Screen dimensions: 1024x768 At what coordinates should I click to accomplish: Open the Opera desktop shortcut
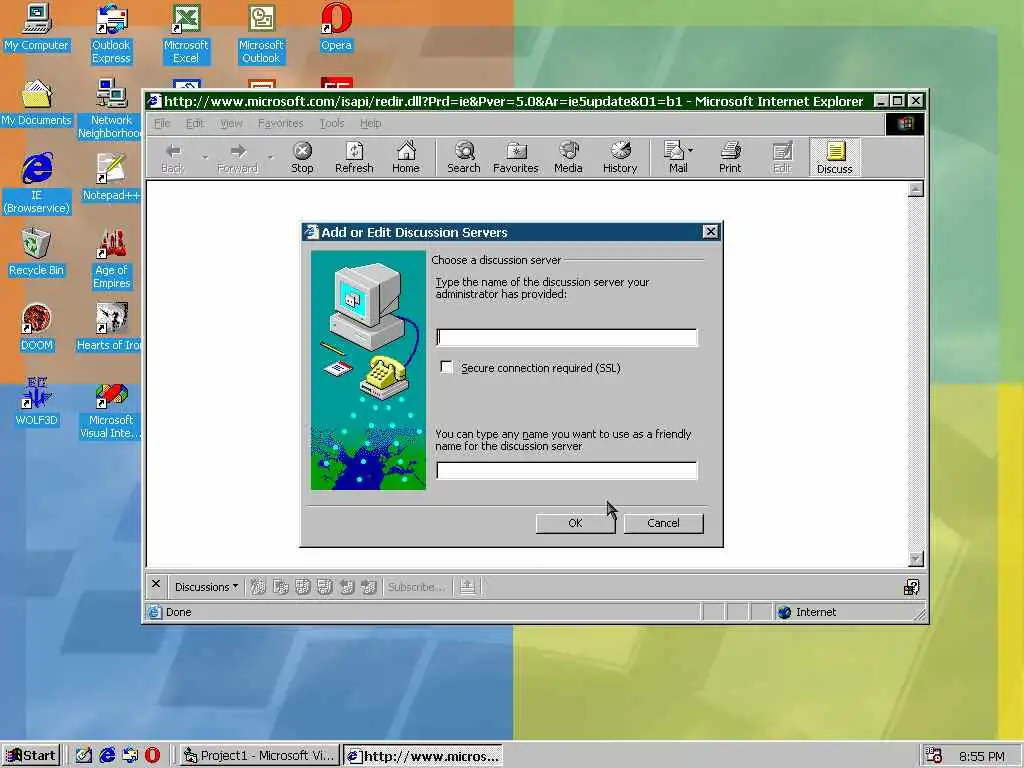(336, 27)
